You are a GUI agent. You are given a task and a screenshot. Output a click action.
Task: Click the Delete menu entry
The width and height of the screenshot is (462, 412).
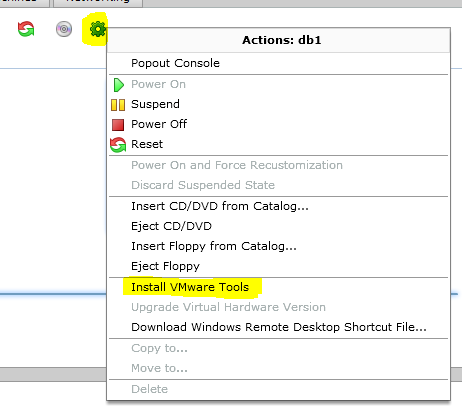pos(149,389)
